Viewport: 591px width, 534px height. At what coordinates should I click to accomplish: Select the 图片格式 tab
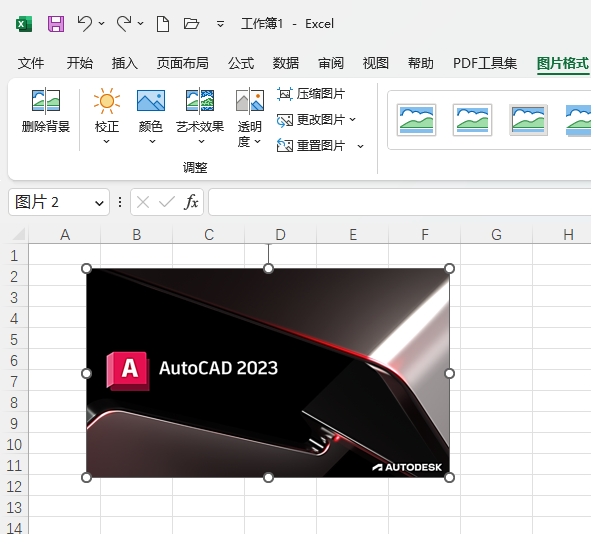pyautogui.click(x=563, y=63)
